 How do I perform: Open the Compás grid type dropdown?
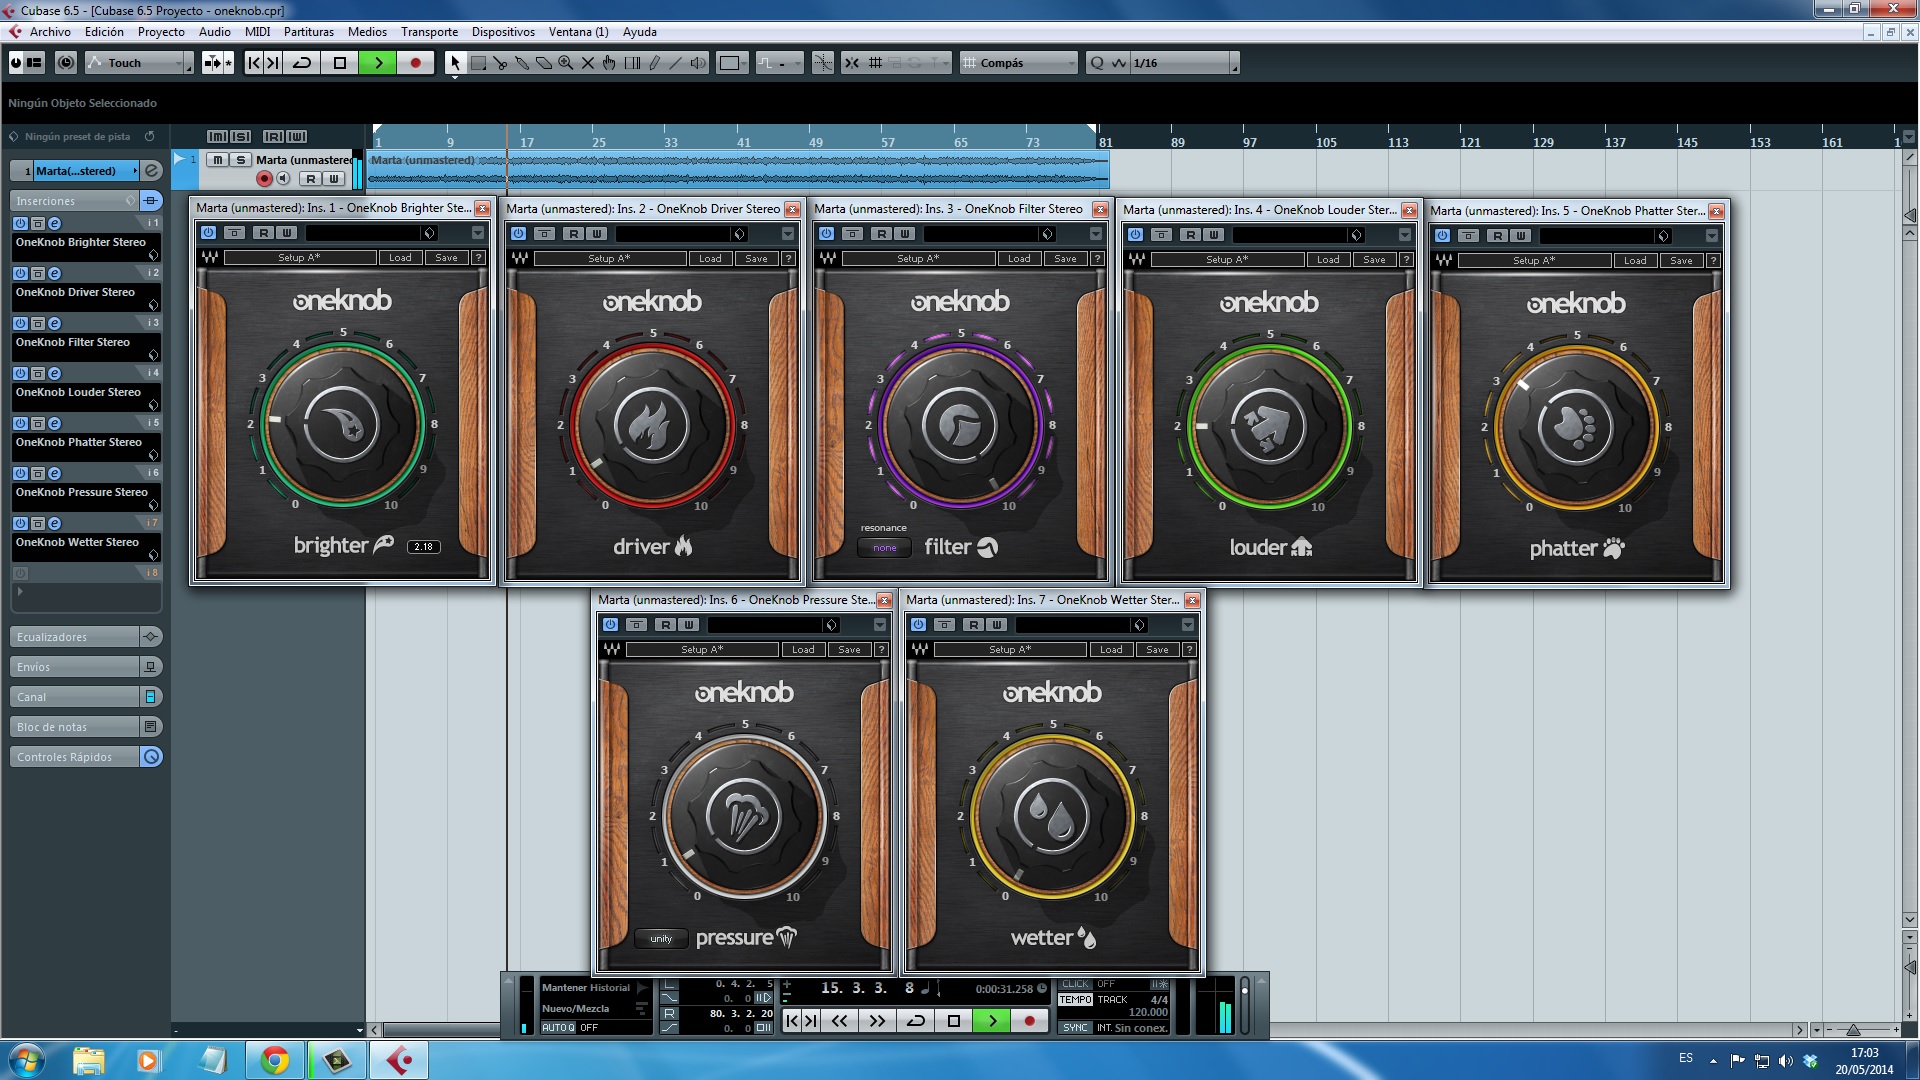point(1019,63)
